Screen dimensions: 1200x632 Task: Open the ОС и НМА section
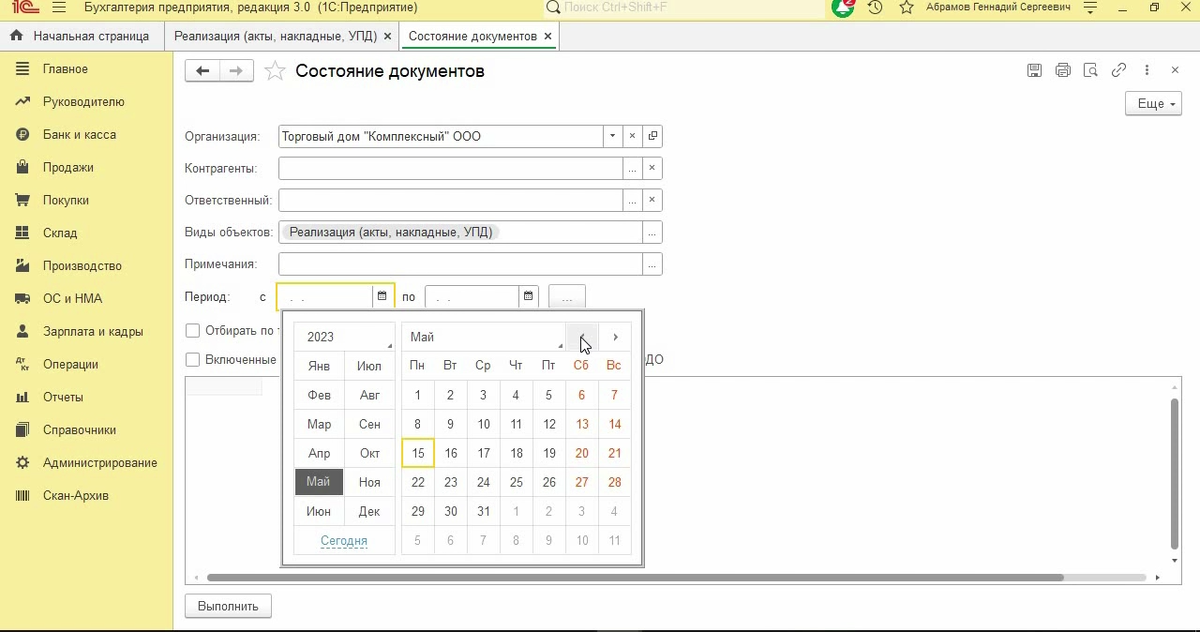(85, 299)
